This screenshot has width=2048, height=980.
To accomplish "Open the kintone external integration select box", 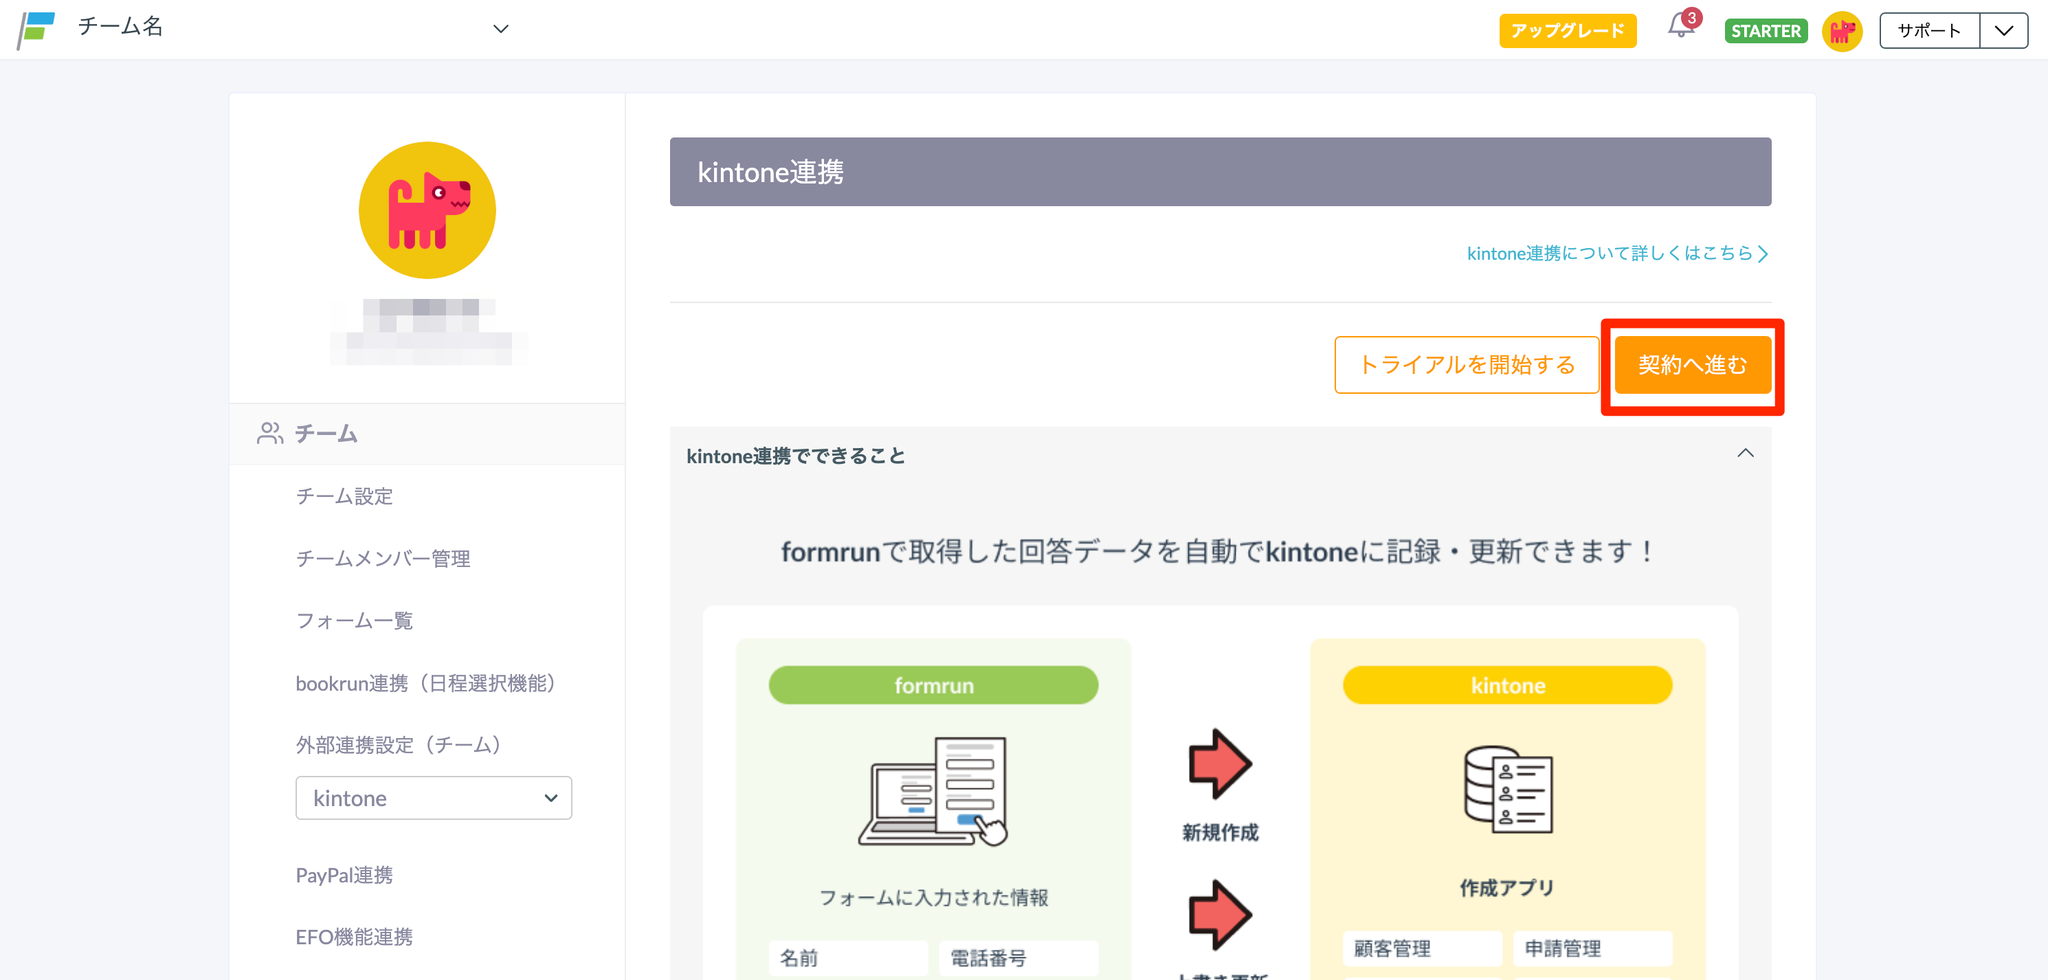I will click(x=433, y=798).
